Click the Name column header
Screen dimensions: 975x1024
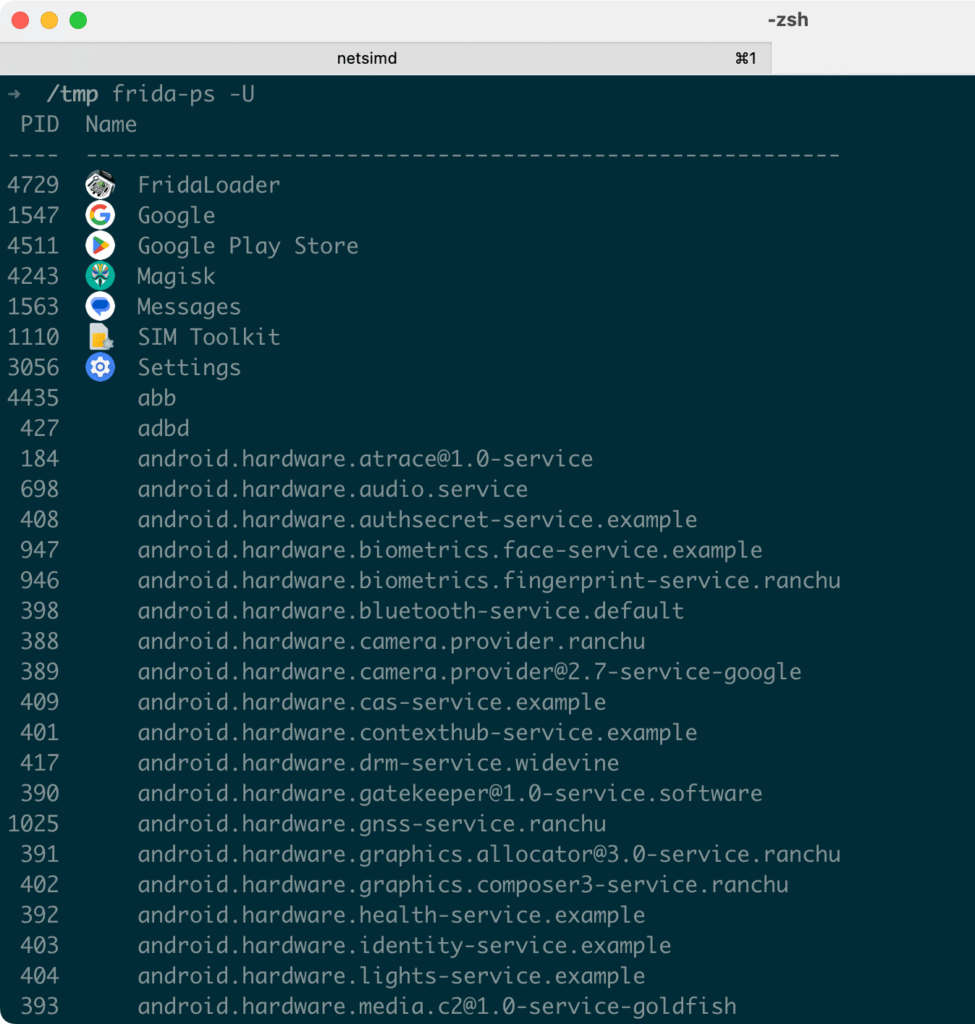[x=111, y=124]
